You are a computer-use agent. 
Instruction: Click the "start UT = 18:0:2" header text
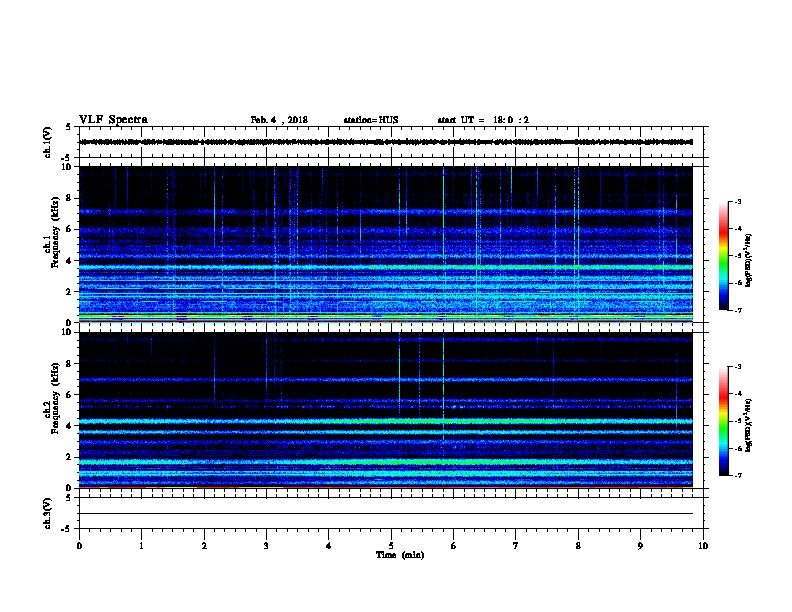point(483,120)
